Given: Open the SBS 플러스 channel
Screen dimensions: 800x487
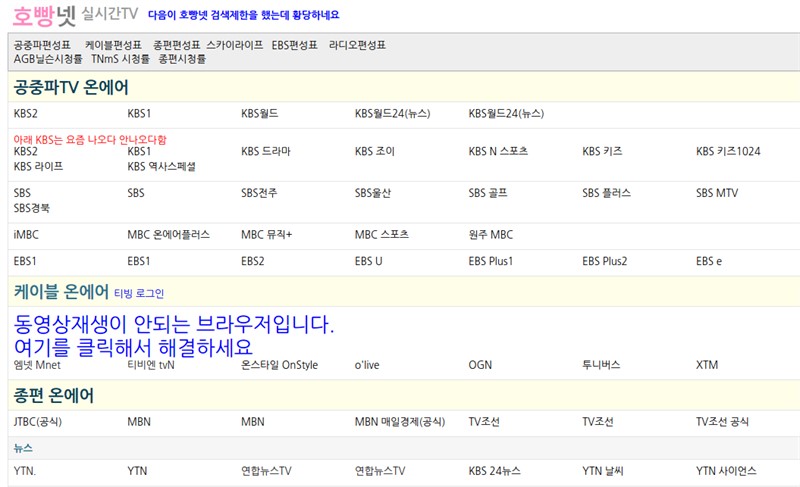Looking at the screenshot, I should click(x=606, y=193).
